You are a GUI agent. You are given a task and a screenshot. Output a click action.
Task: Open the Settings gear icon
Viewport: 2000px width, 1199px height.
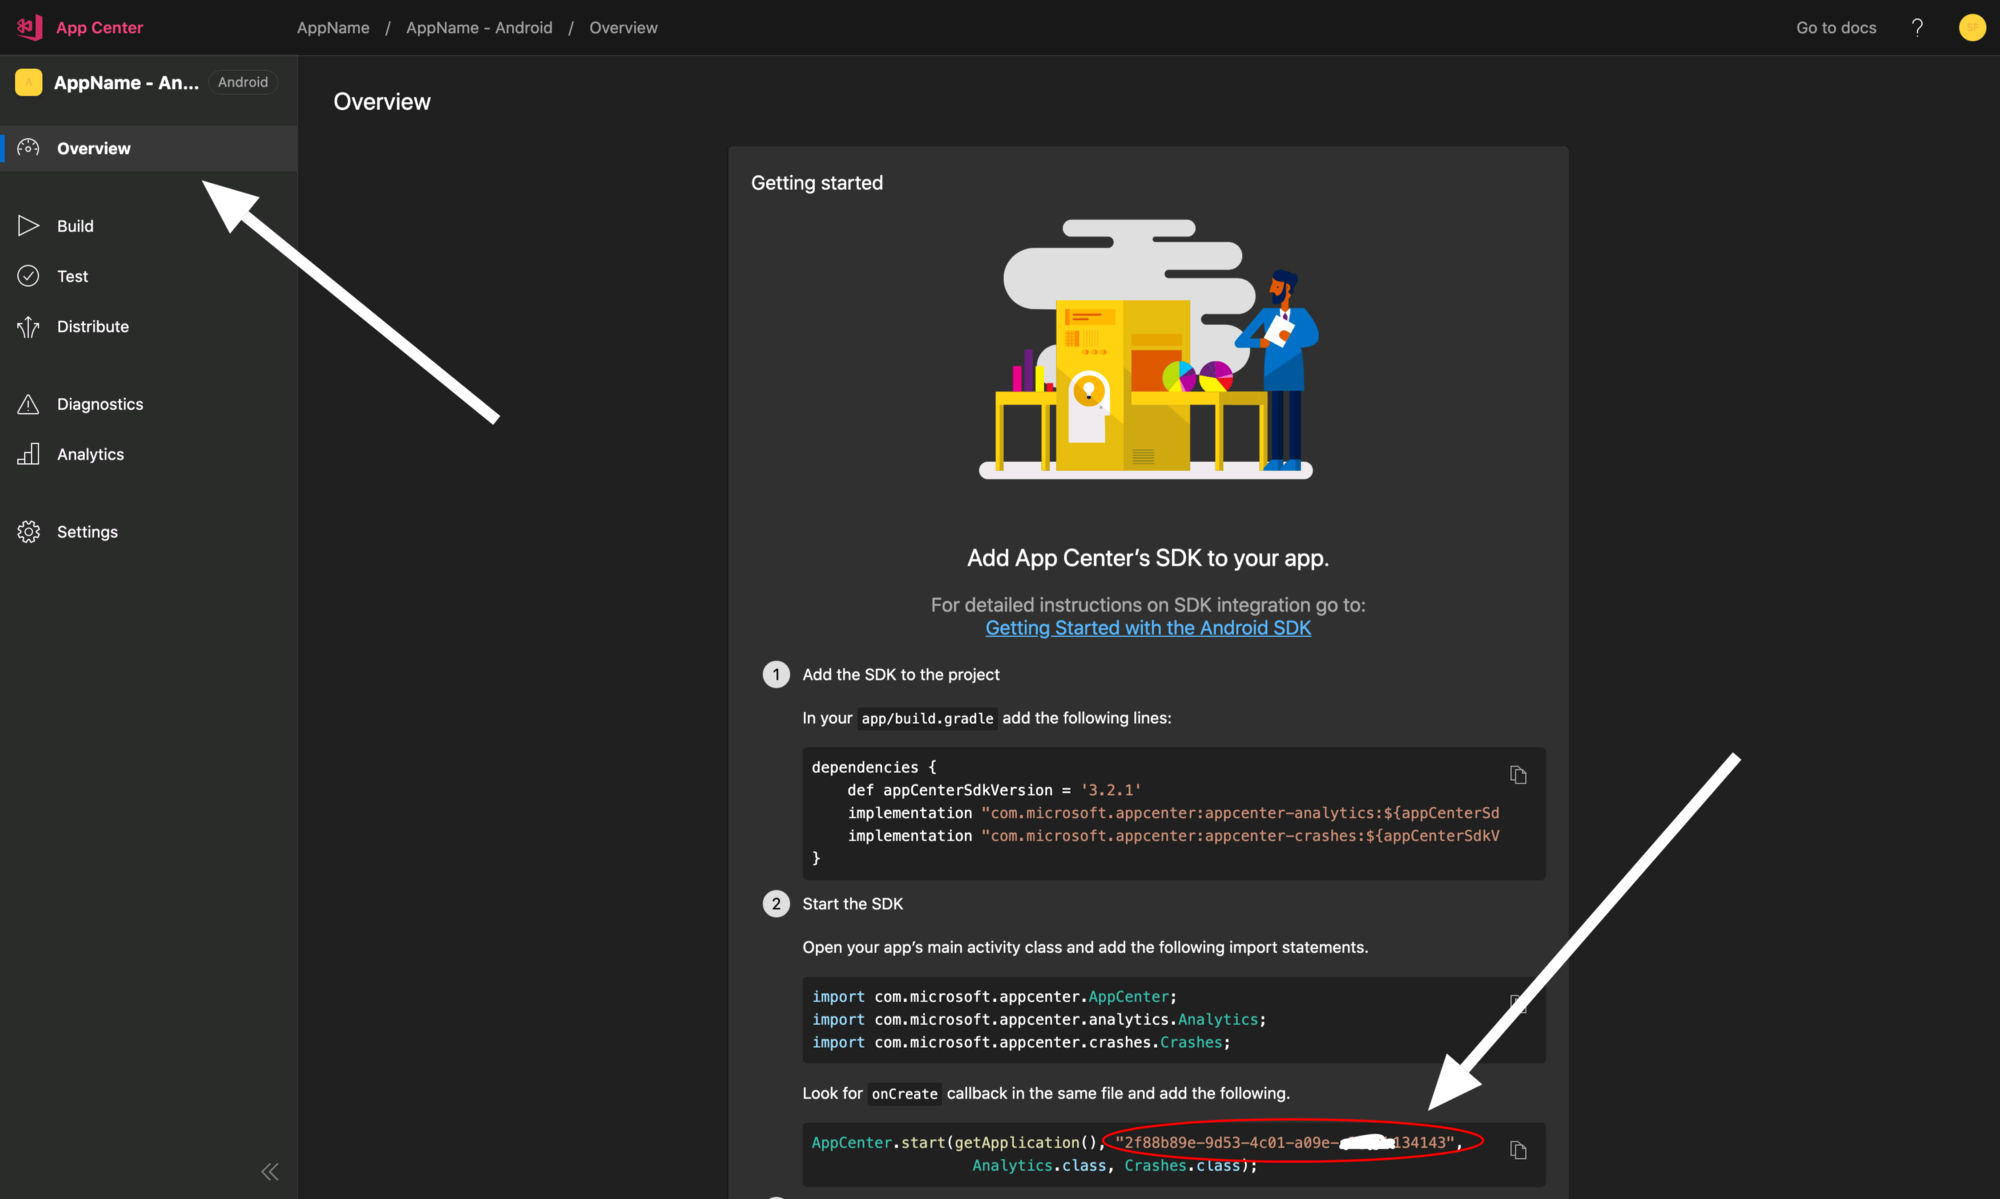tap(28, 532)
